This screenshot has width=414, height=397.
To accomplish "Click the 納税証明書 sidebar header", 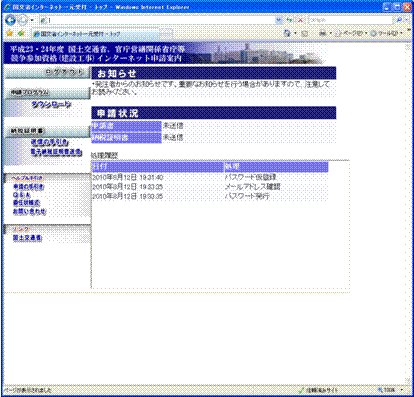I will pyautogui.click(x=47, y=131).
